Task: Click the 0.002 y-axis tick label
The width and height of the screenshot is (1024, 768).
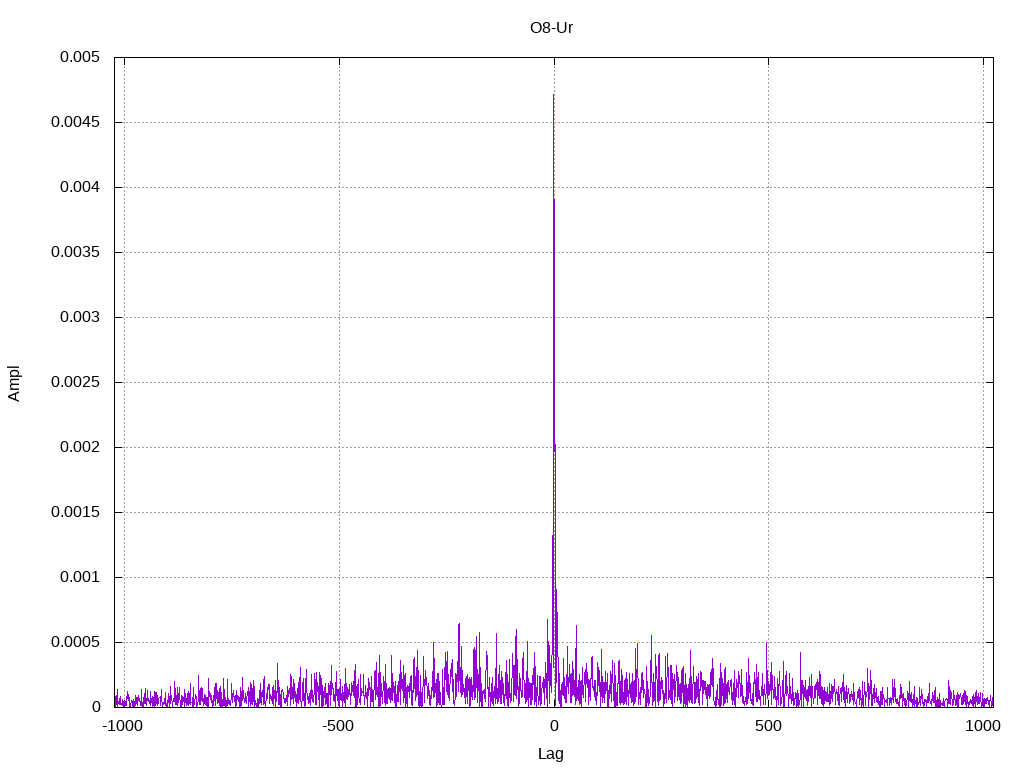Action: pos(80,447)
